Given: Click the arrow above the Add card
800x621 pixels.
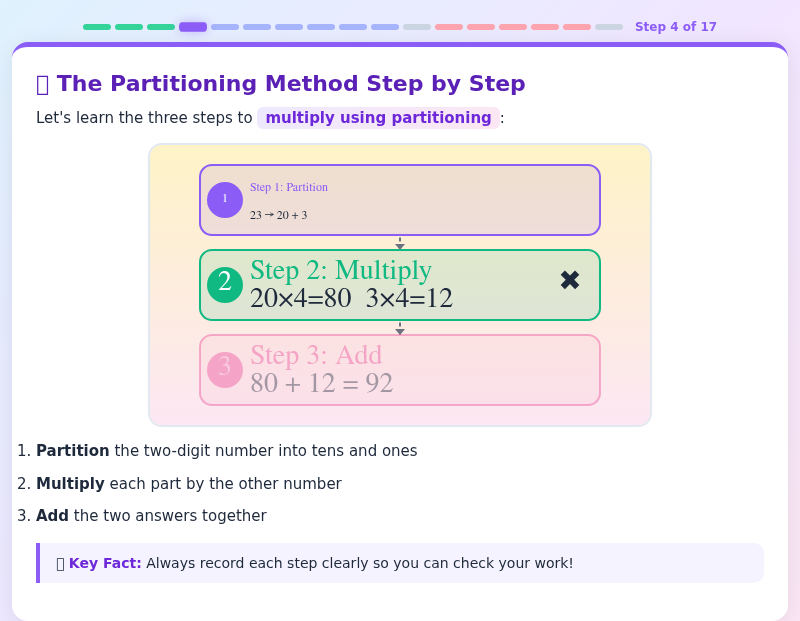Looking at the screenshot, I should tap(400, 328).
